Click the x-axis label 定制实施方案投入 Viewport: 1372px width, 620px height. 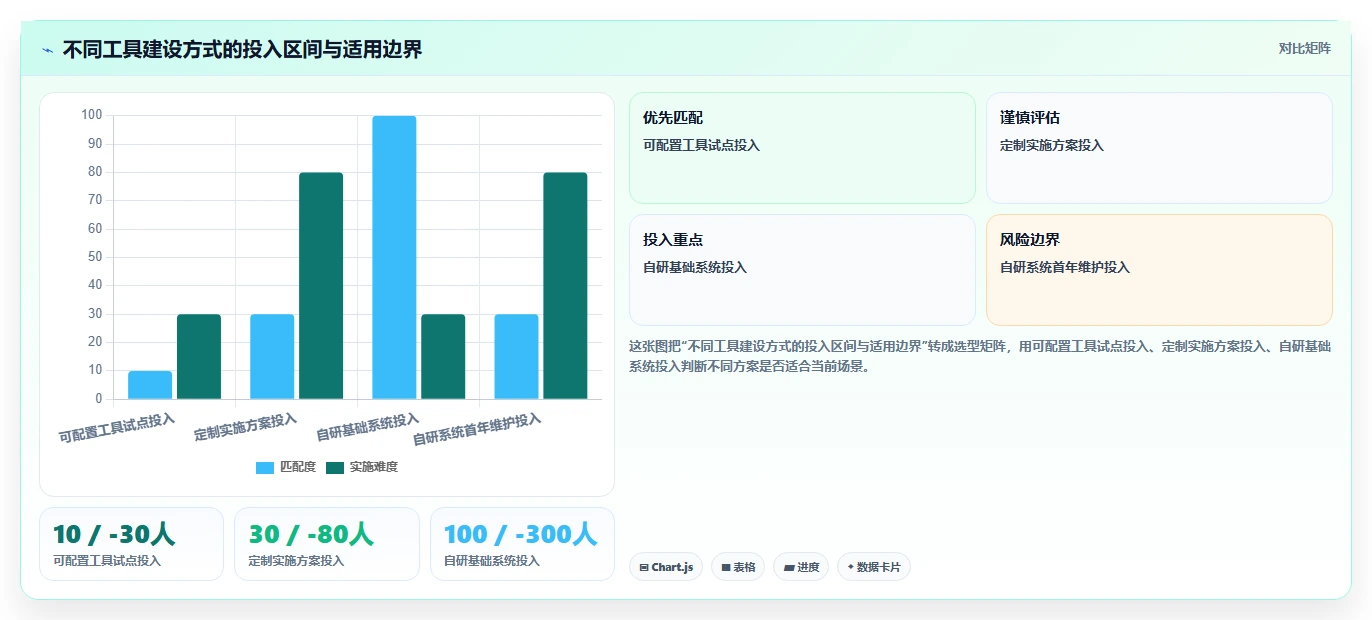click(246, 427)
